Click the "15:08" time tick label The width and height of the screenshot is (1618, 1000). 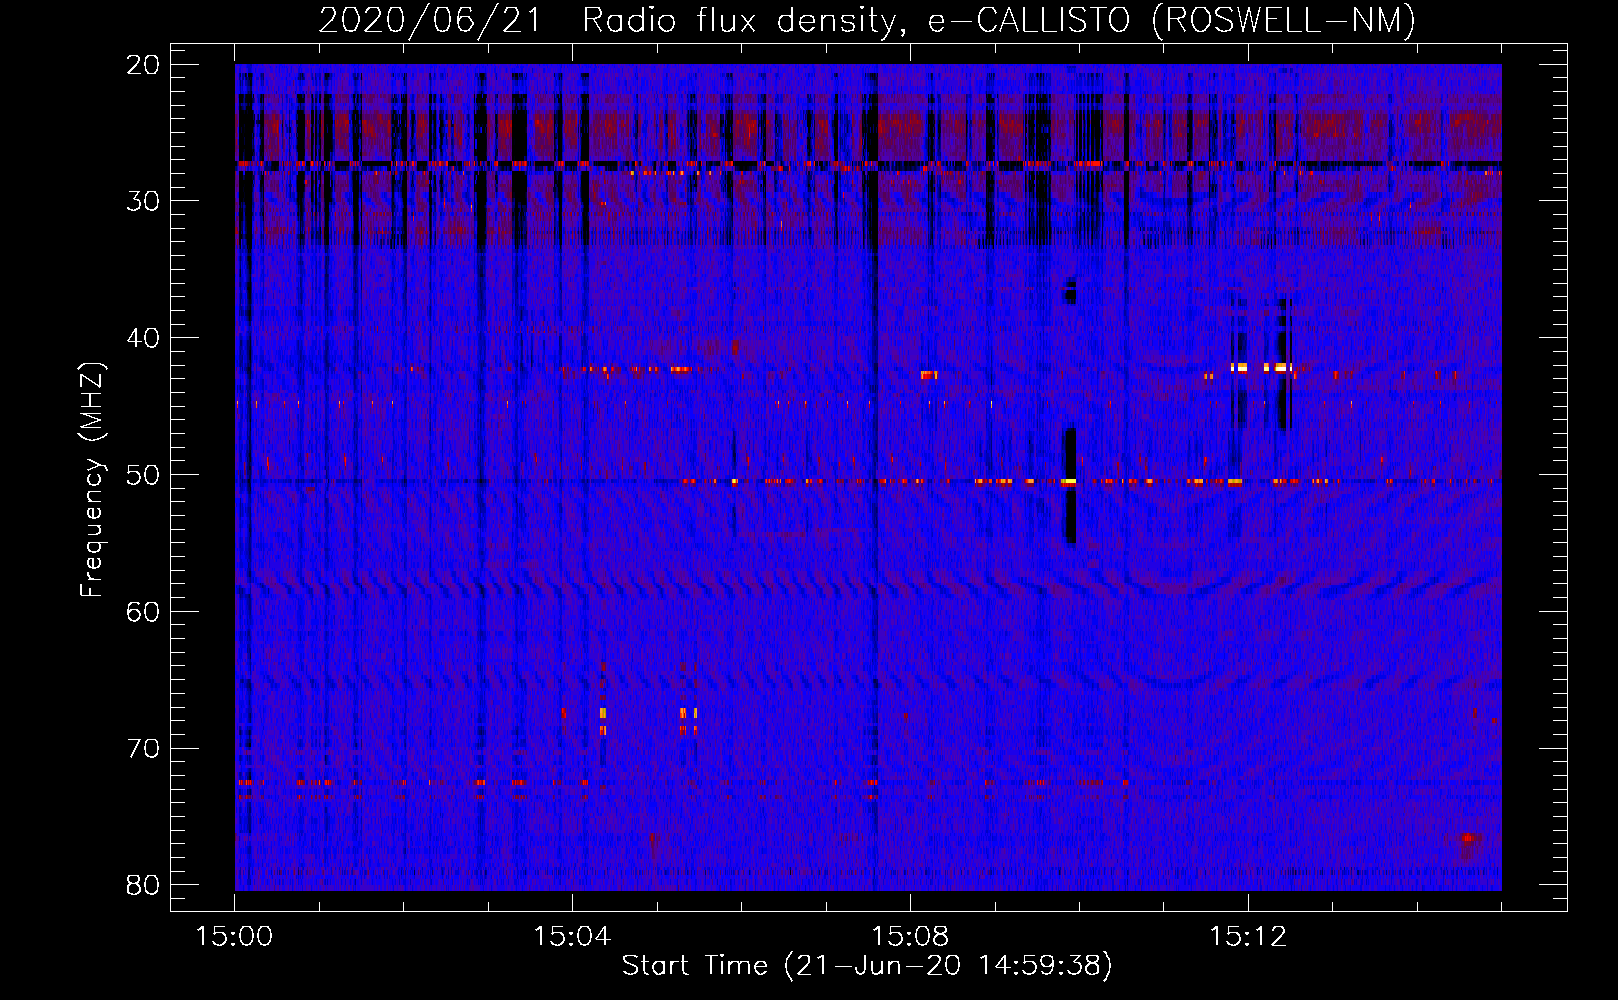click(x=910, y=937)
